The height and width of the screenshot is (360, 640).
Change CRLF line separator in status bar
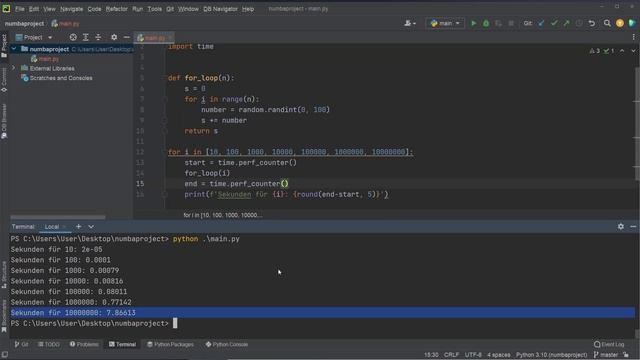[451, 355]
